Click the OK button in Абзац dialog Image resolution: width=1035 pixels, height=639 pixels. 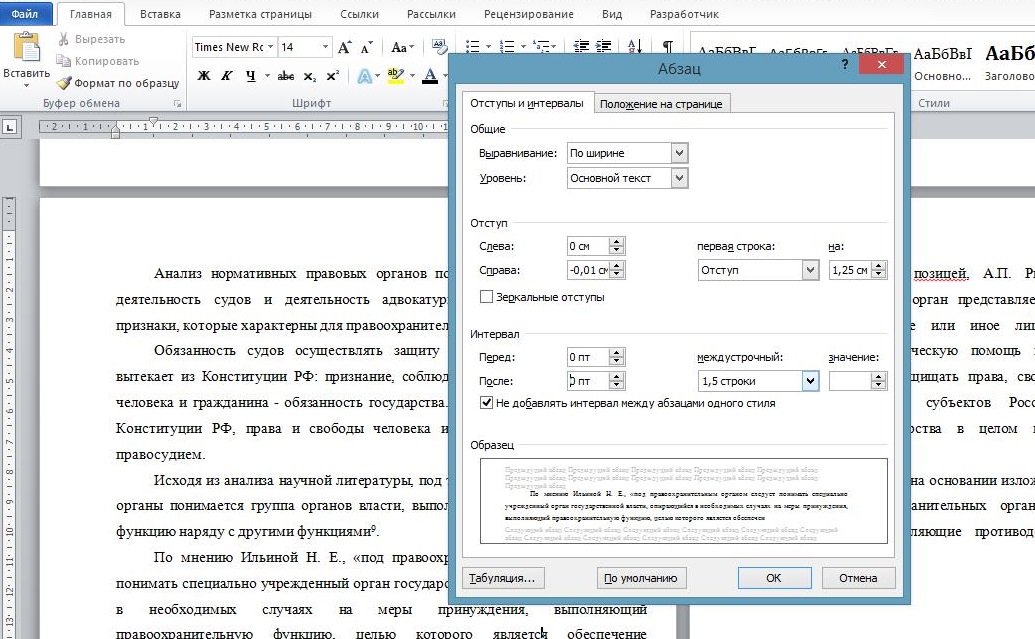(773, 578)
